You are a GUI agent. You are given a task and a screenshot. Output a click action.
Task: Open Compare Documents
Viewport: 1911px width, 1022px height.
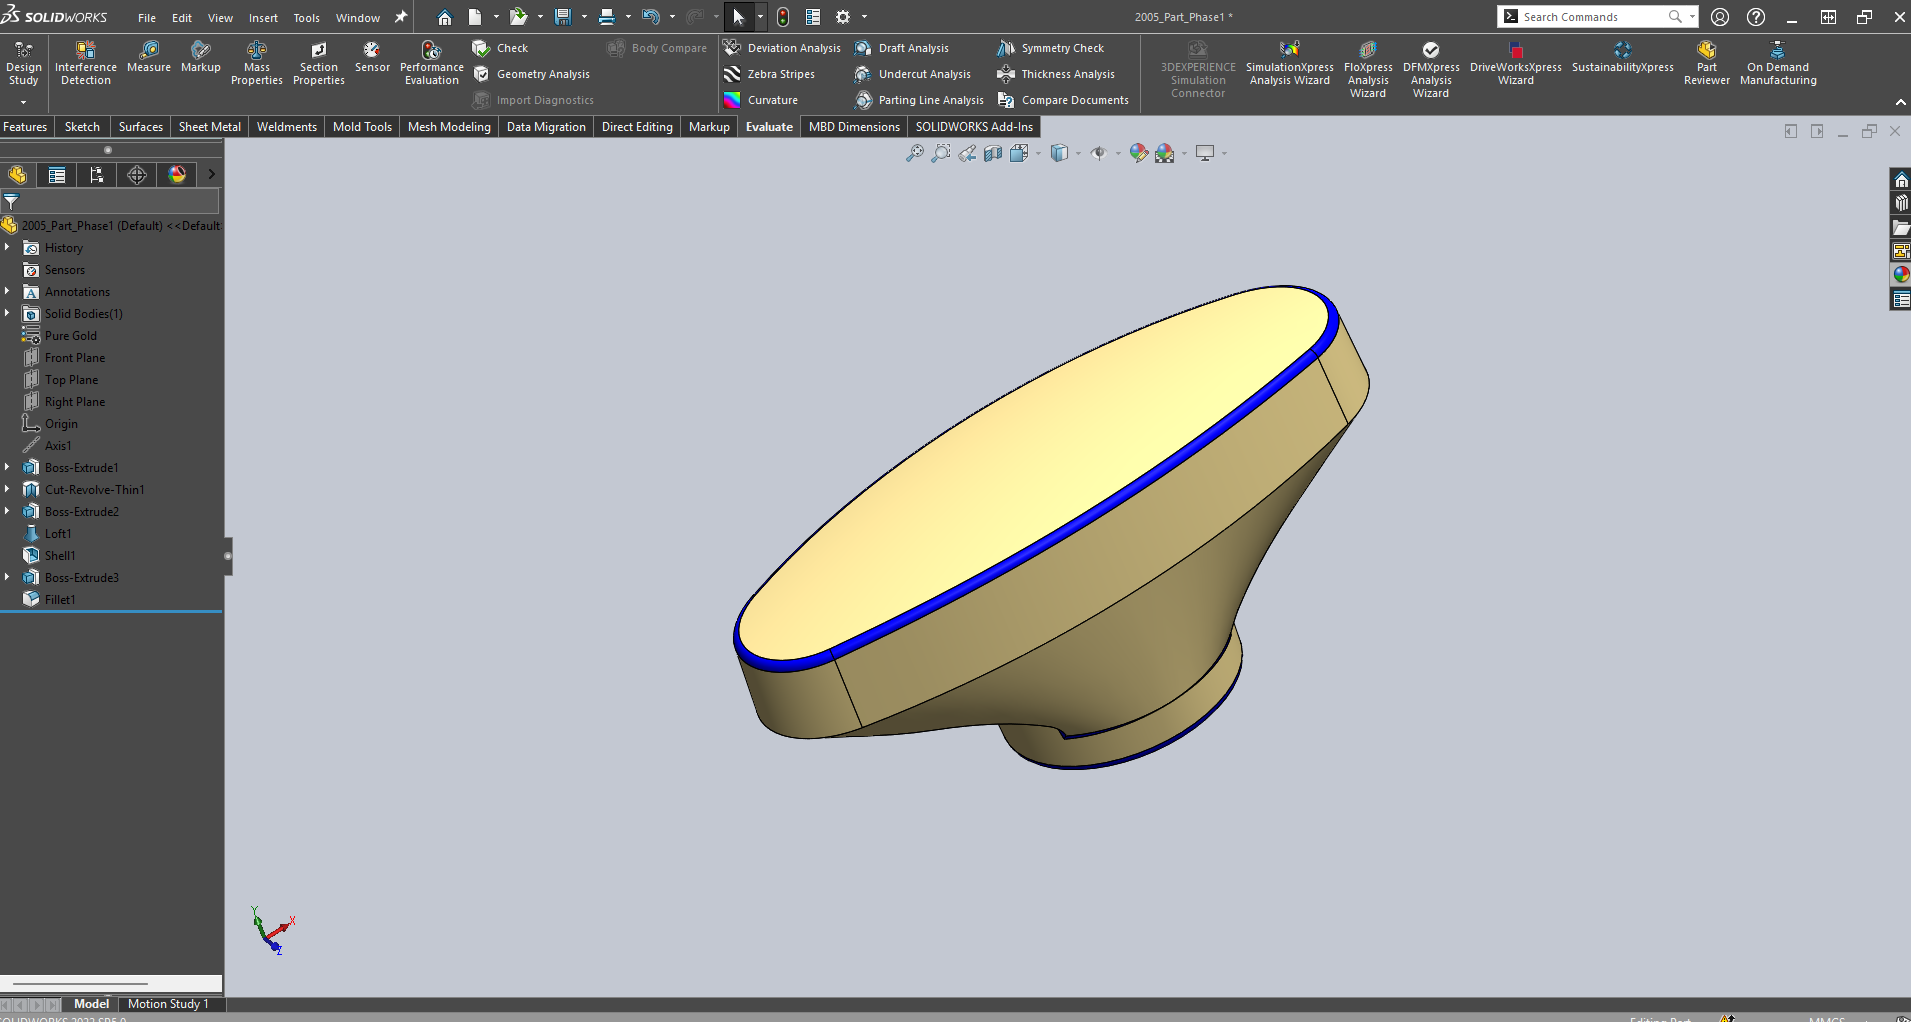point(1063,100)
